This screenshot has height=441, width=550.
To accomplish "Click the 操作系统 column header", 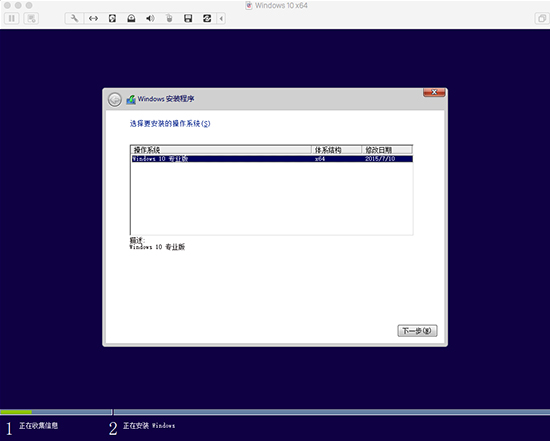I will [x=221, y=150].
